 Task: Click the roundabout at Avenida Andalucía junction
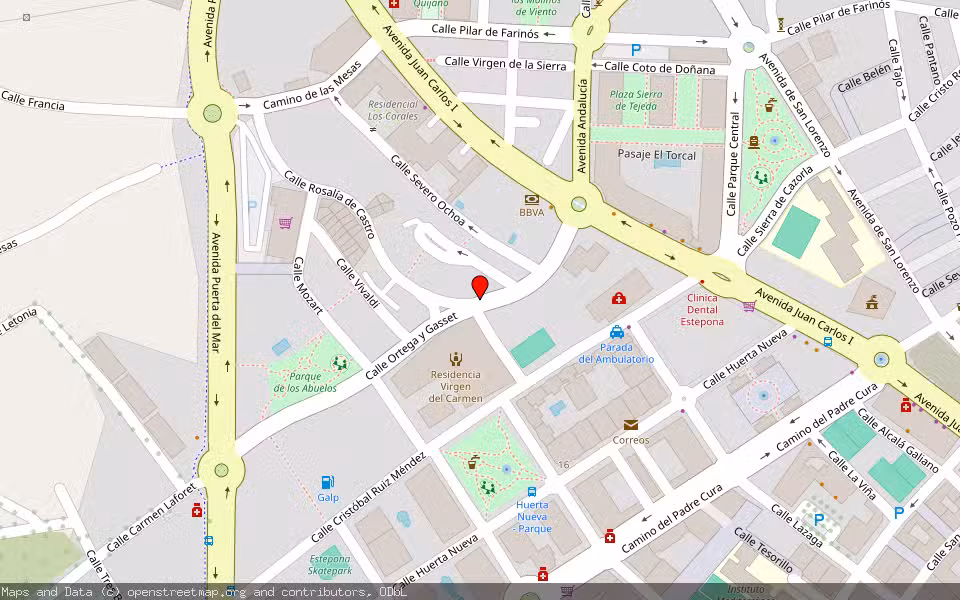pos(578,204)
